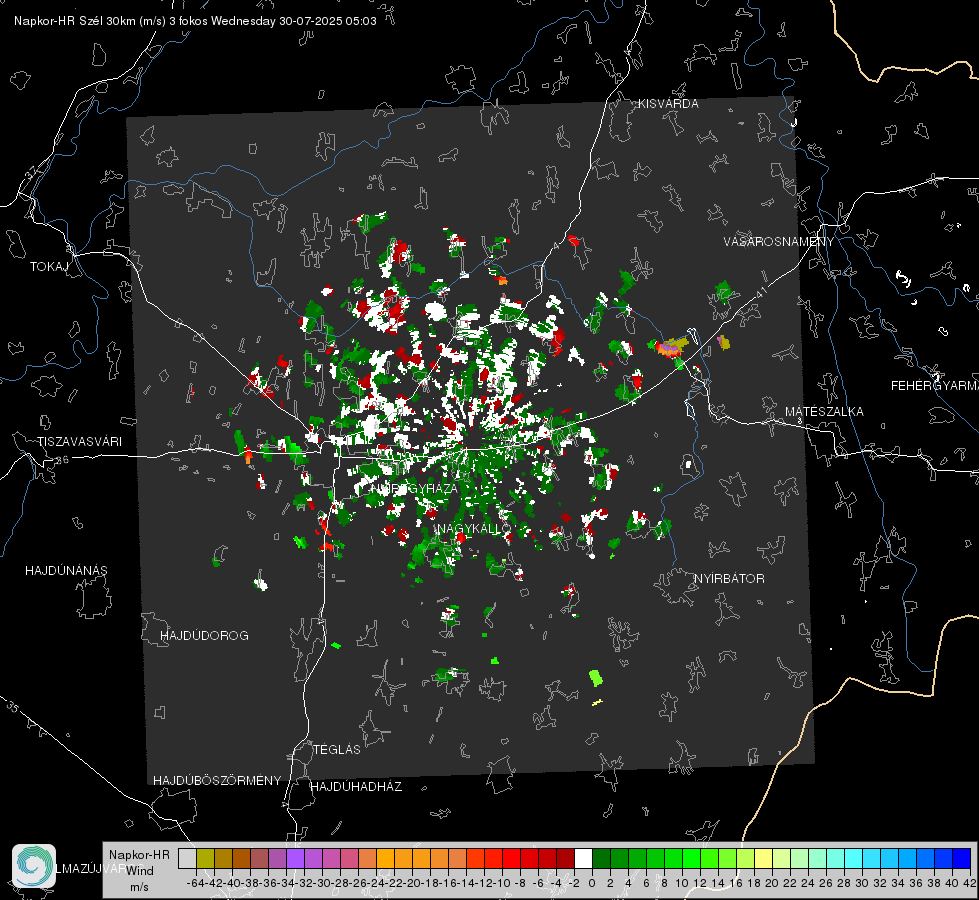Click the road number 36 near Tiszavasvári
This screenshot has width=979, height=900.
point(62,460)
